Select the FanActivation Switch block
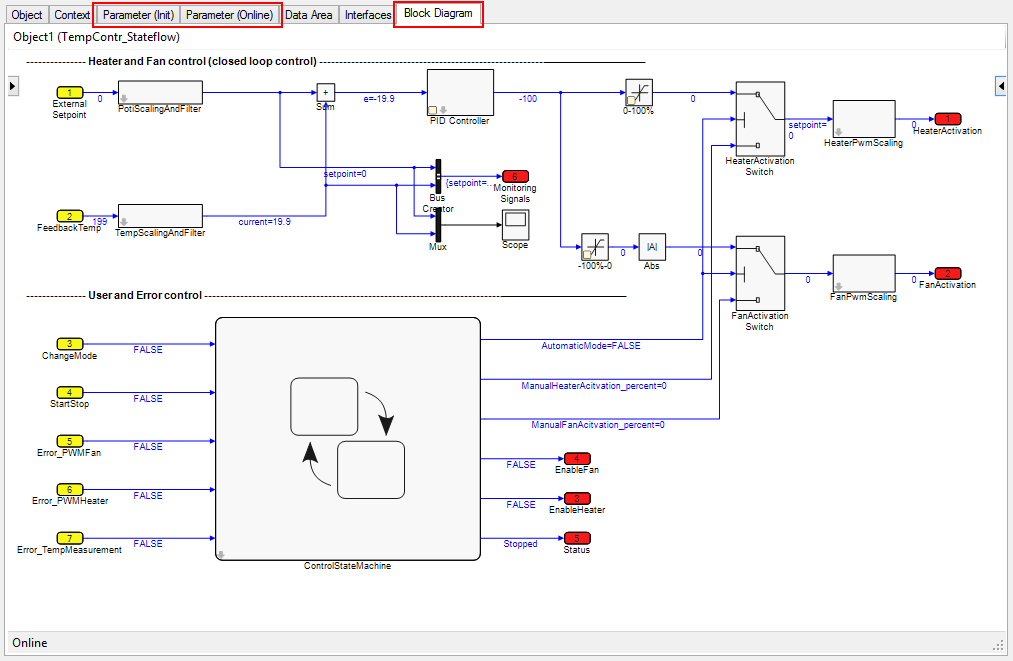Viewport: 1013px width, 661px height. 760,273
